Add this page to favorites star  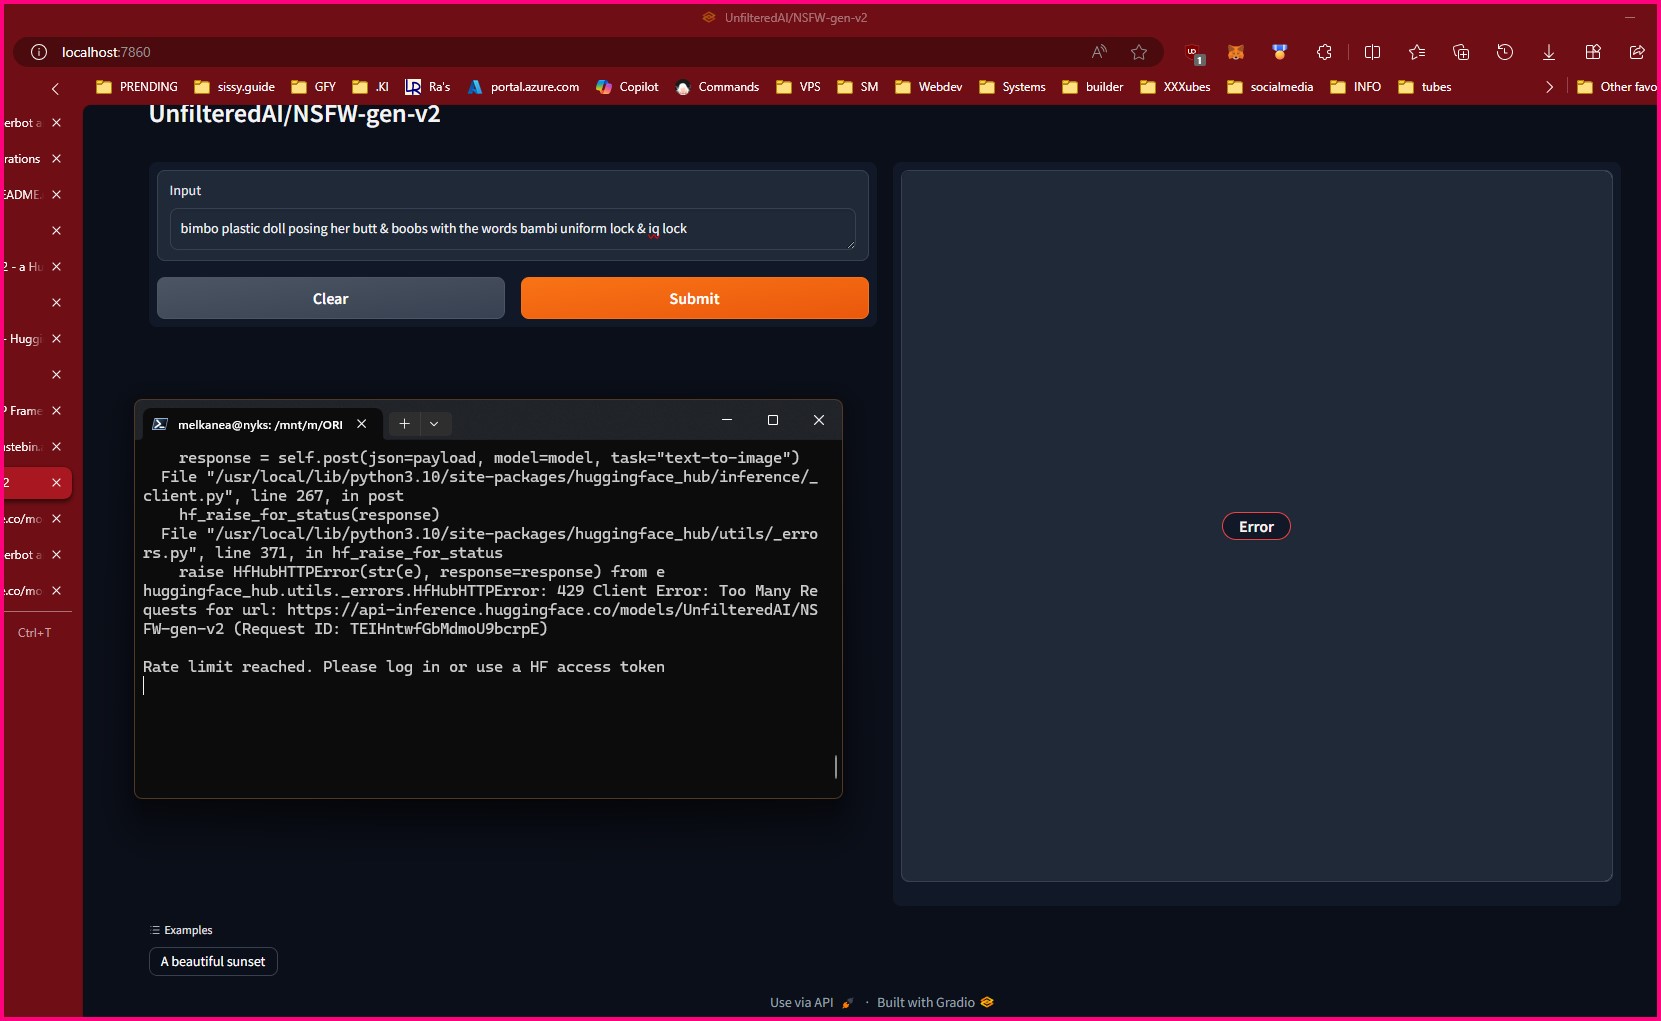(1139, 52)
